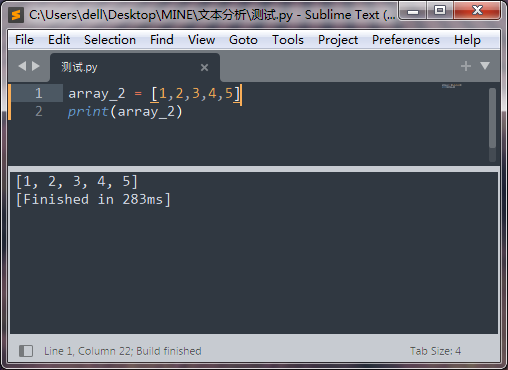Screen dimensions: 508x370
Task: Maximize the Sublime Text window
Action: coord(440,10)
